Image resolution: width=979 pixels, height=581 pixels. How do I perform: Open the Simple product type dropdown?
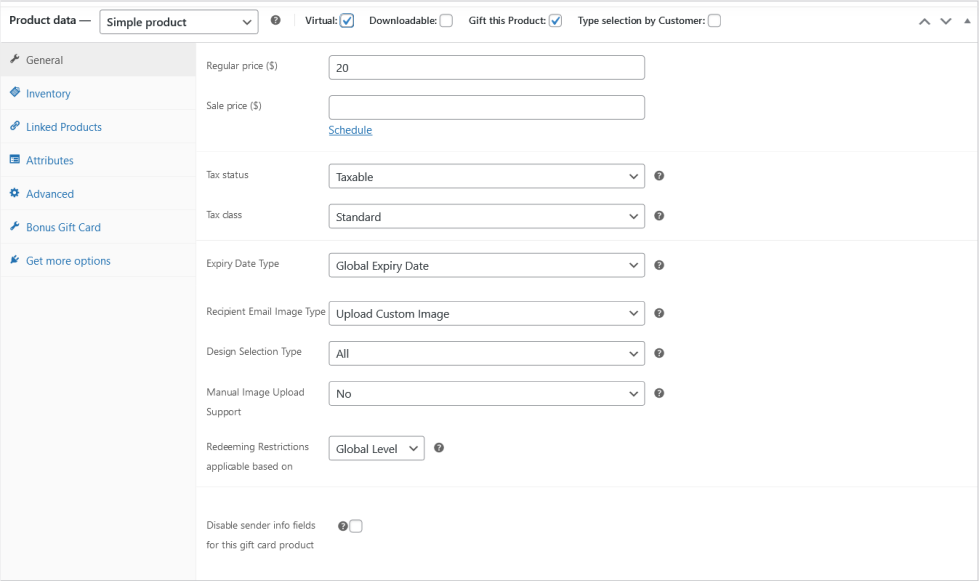tap(179, 22)
